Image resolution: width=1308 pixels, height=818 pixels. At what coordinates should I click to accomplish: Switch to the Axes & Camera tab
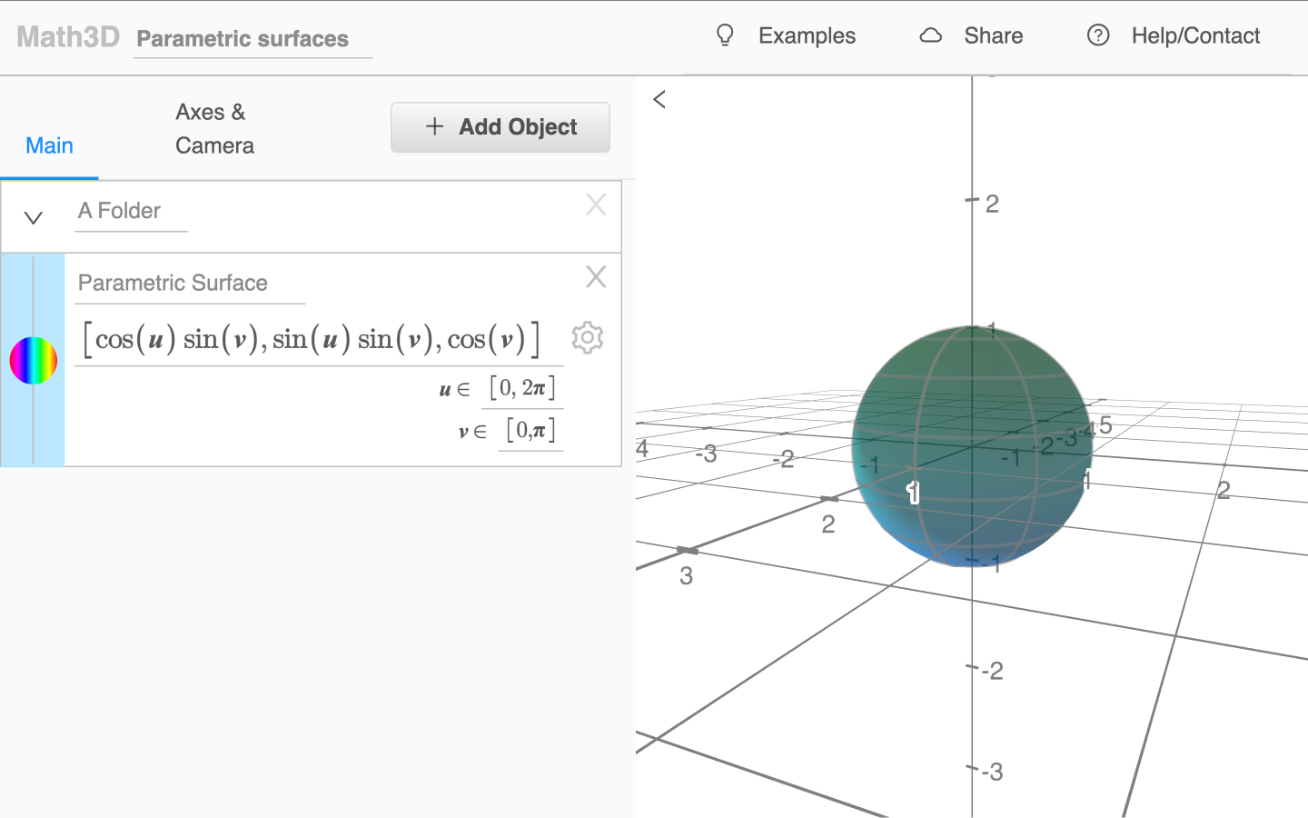pyautogui.click(x=214, y=129)
